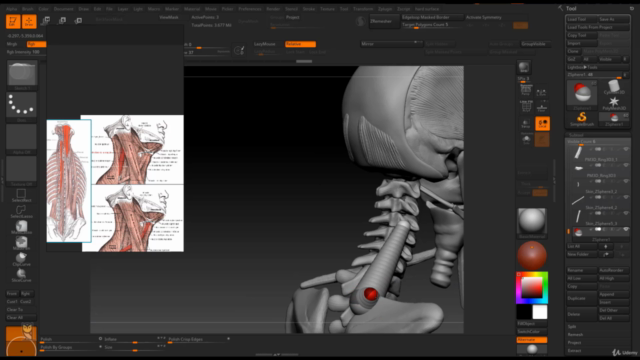Toggle the Rgb channel button
The height and width of the screenshot is (360, 640).
(x=36, y=44)
